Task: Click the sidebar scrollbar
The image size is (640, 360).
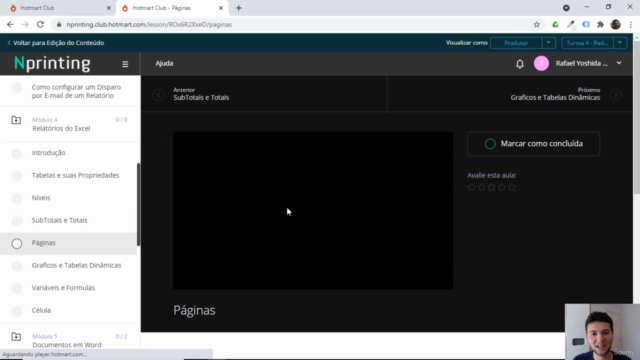Action: (138, 204)
